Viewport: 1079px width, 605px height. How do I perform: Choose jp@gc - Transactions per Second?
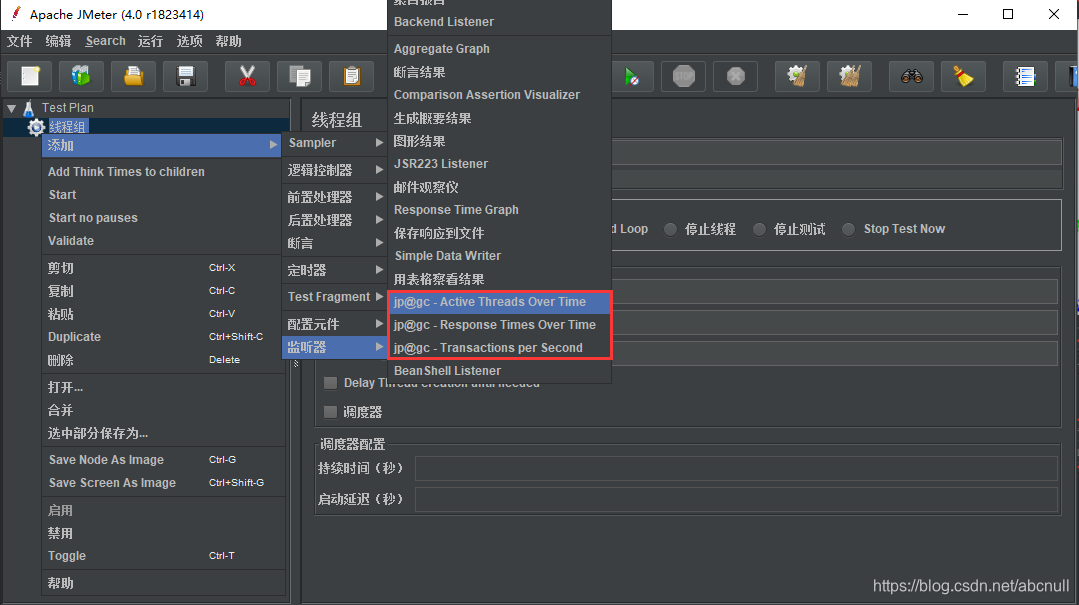coord(500,348)
